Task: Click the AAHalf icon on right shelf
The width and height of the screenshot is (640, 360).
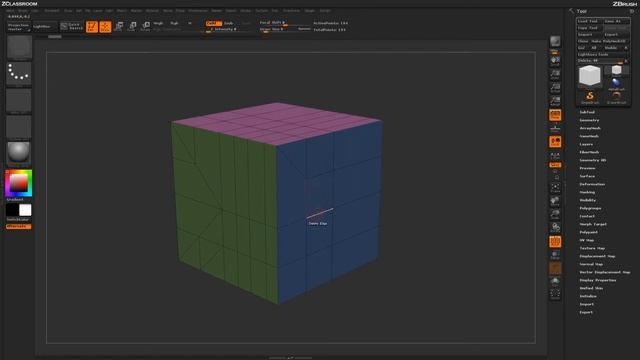Action: (555, 101)
